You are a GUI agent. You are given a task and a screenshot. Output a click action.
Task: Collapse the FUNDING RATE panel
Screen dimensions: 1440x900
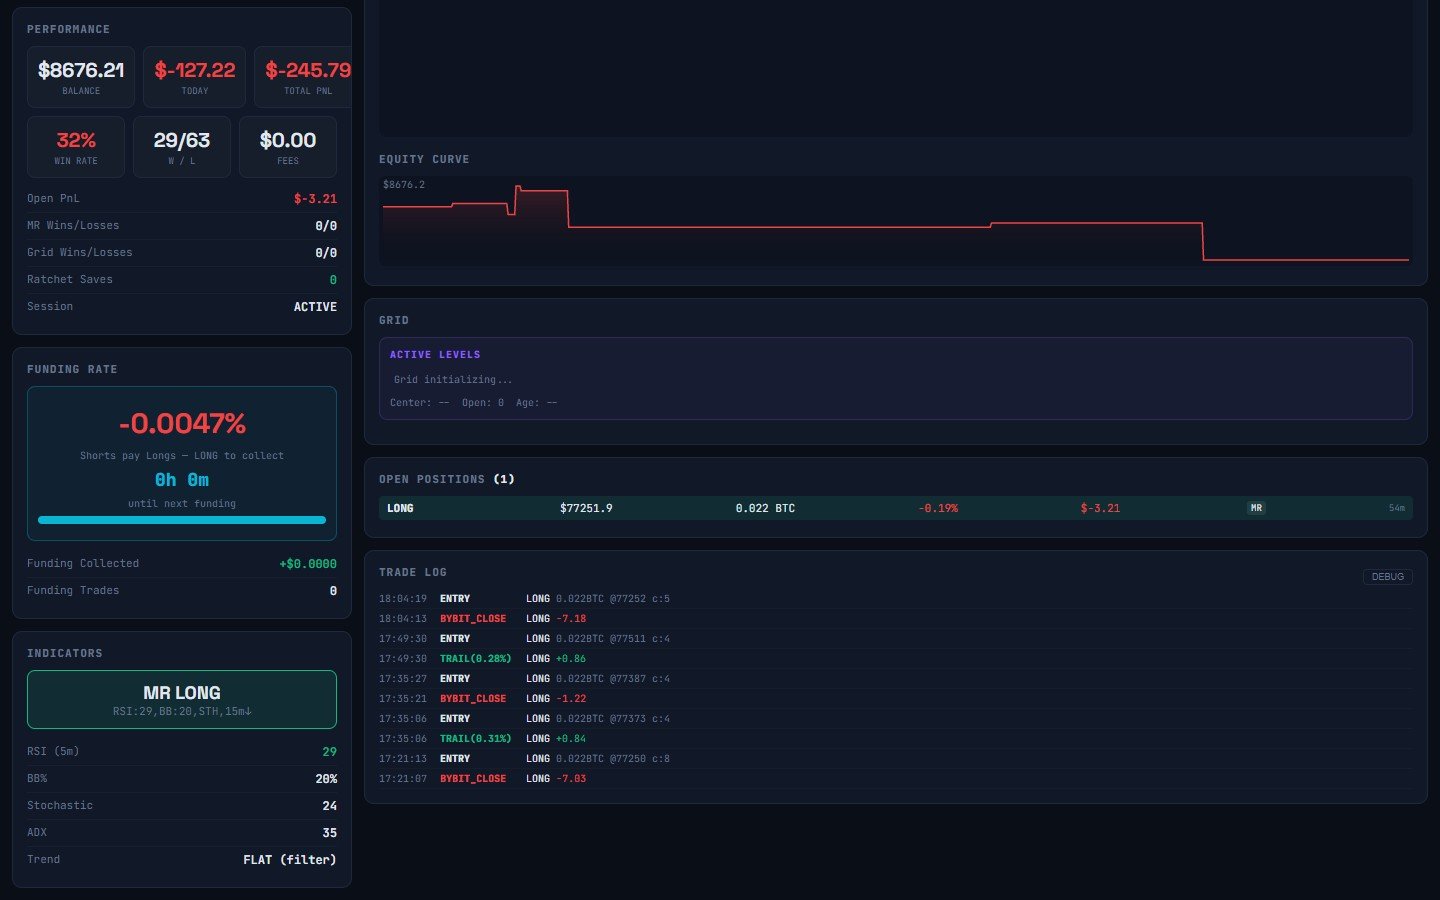click(72, 369)
